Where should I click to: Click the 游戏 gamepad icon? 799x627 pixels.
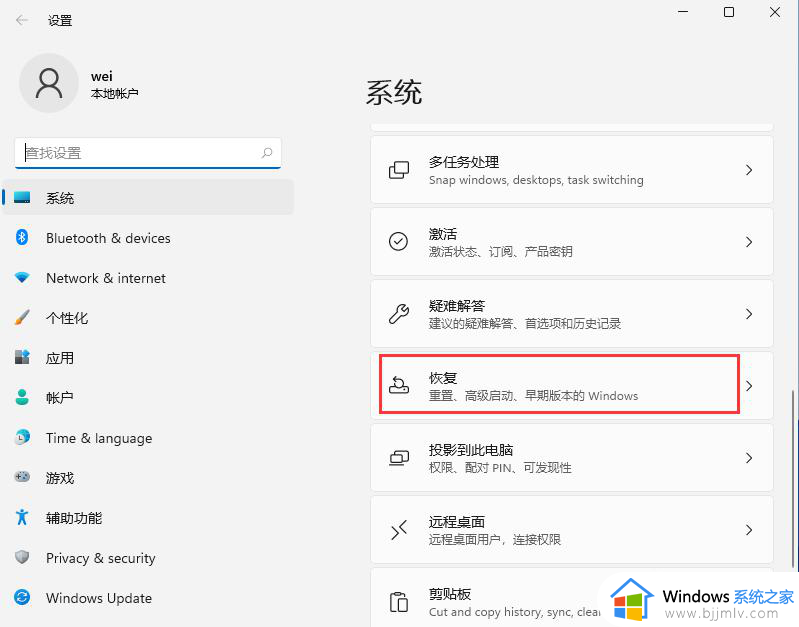click(22, 477)
